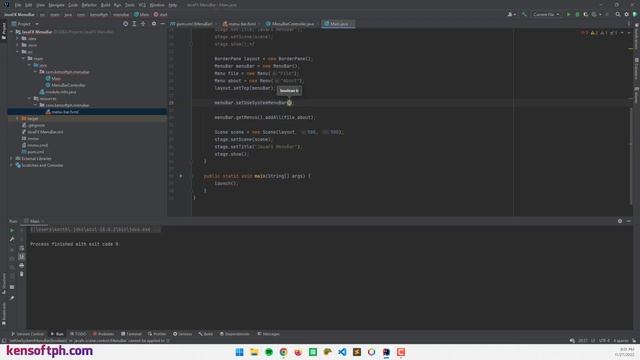
Task: Open the Build tool window
Action: coord(206,334)
